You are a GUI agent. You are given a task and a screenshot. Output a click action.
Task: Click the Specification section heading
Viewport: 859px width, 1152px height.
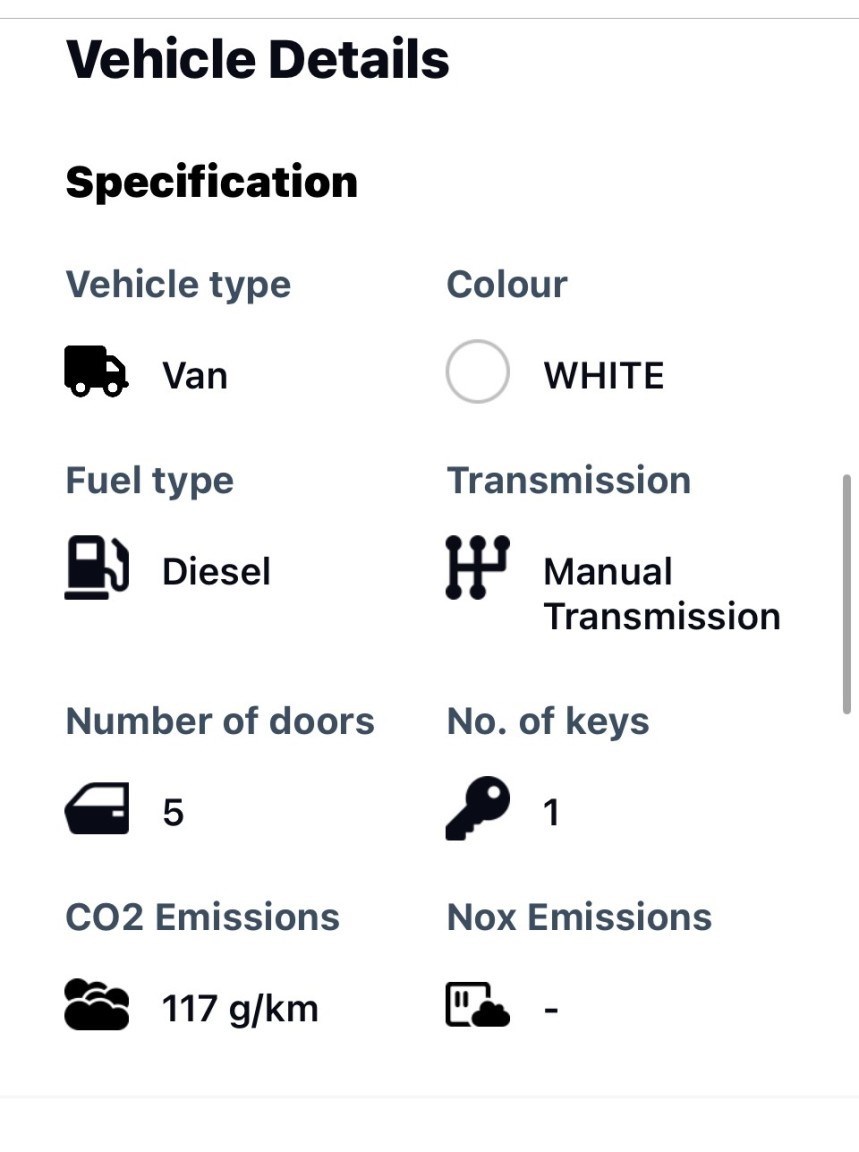(211, 183)
